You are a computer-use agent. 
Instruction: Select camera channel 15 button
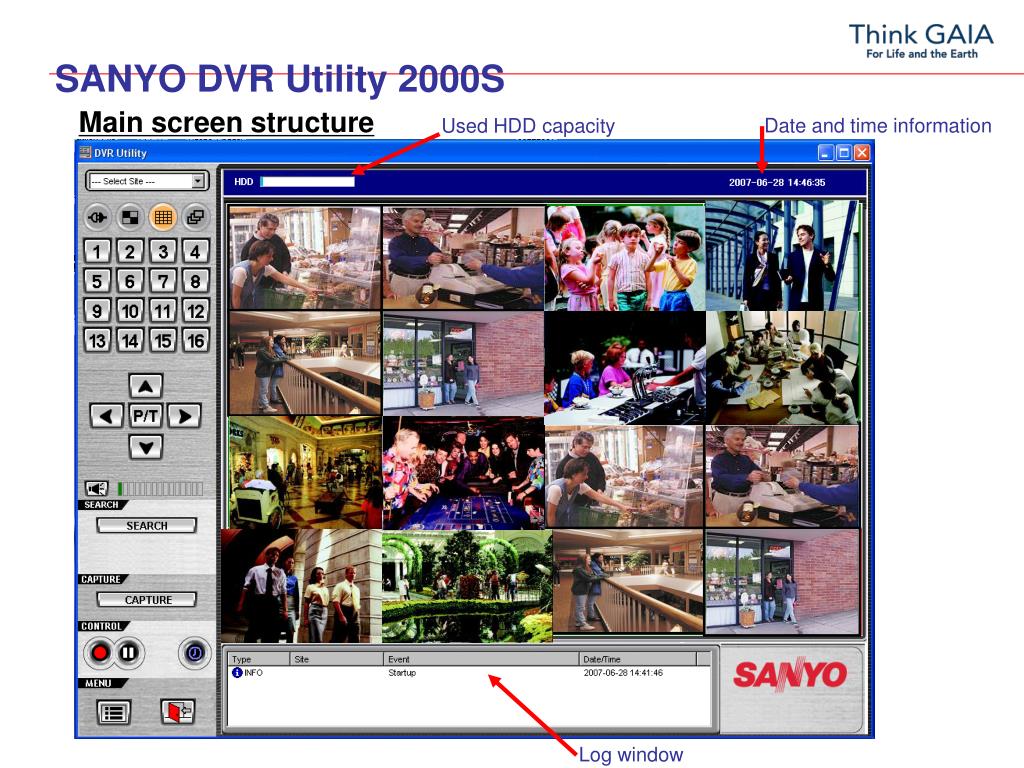tap(163, 340)
